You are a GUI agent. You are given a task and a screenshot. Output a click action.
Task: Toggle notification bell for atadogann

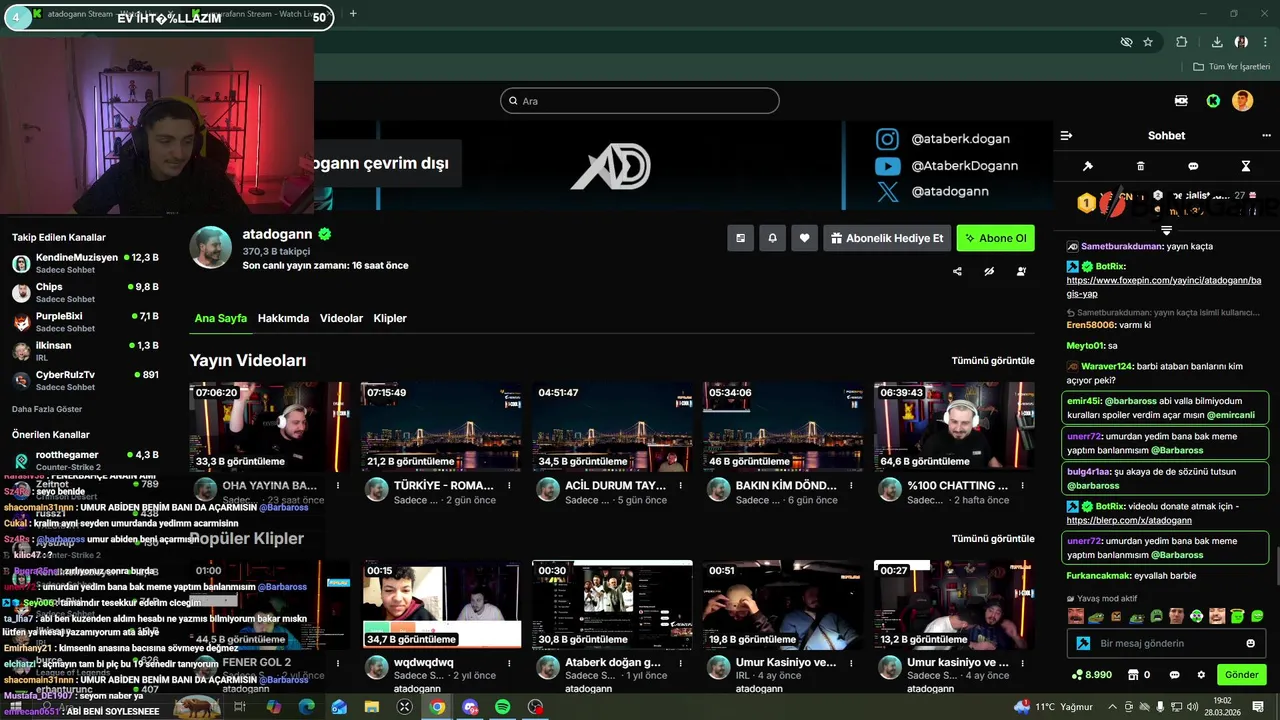pos(772,238)
